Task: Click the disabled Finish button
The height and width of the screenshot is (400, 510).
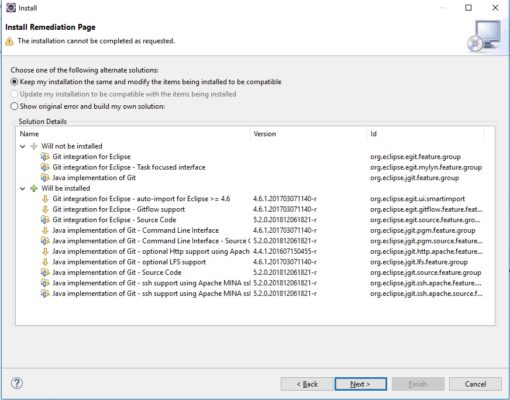Action: tap(418, 384)
